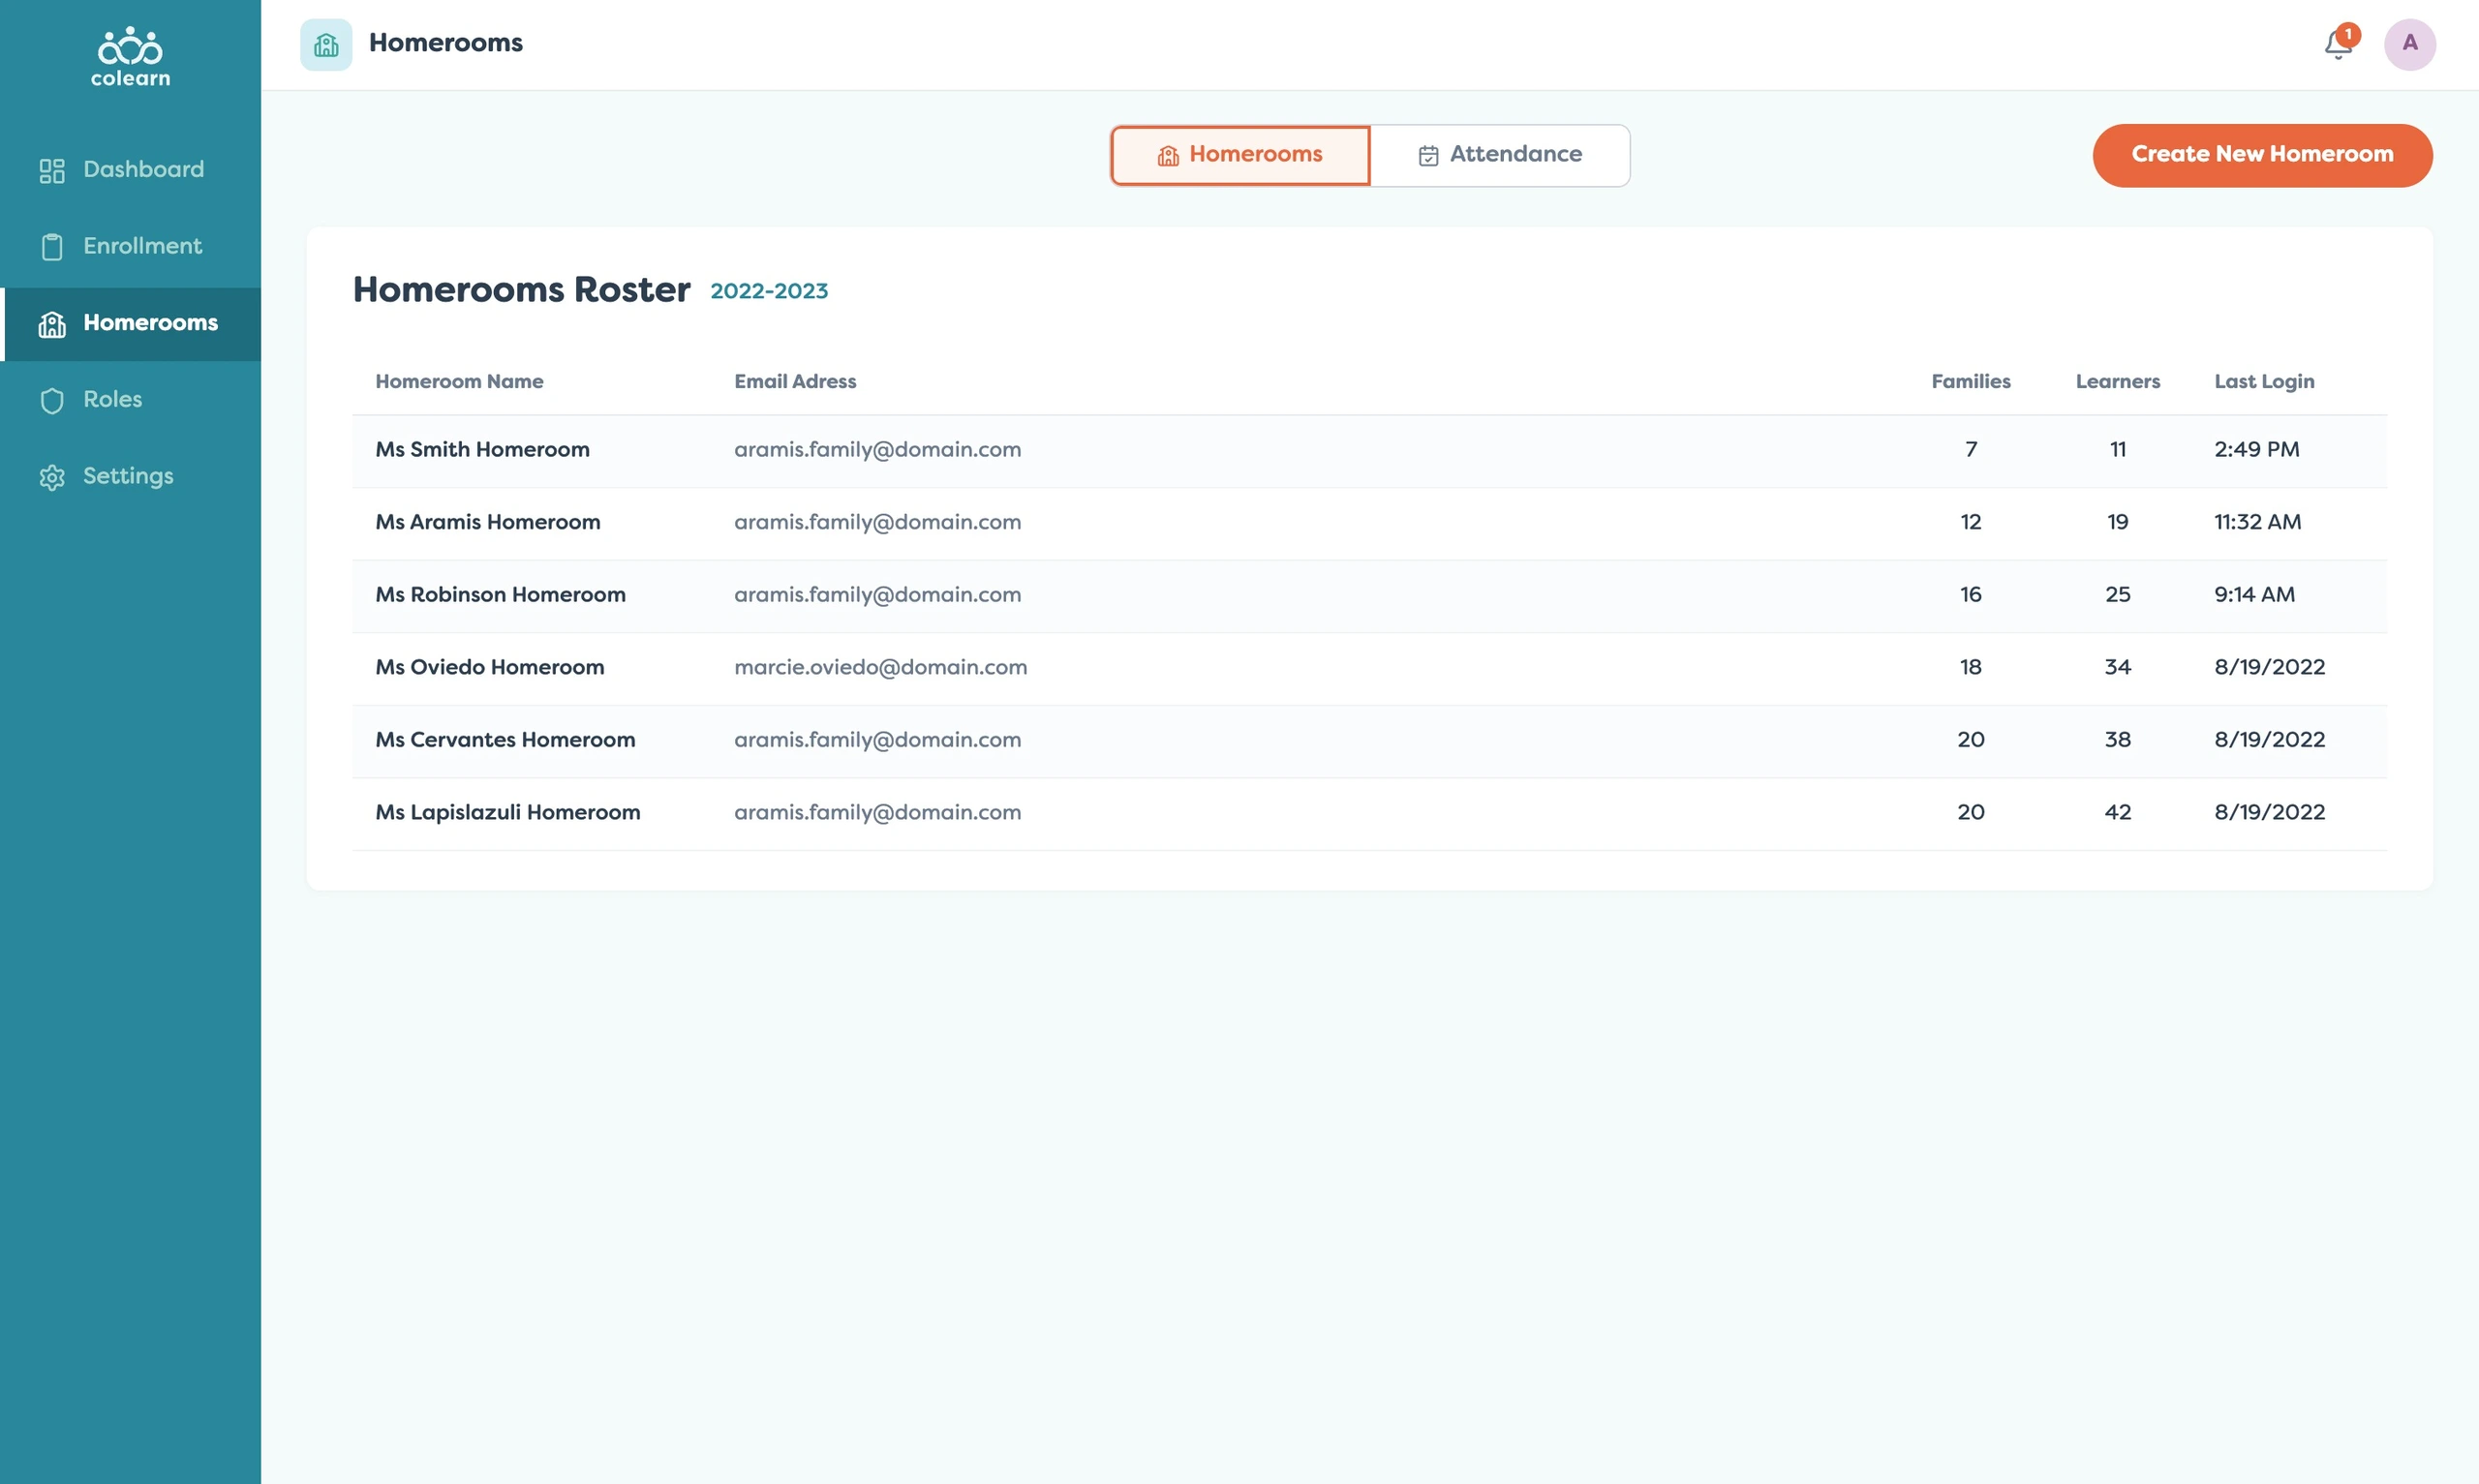Click families count 12
Screen dimensions: 2479x1484
click(x=1970, y=522)
